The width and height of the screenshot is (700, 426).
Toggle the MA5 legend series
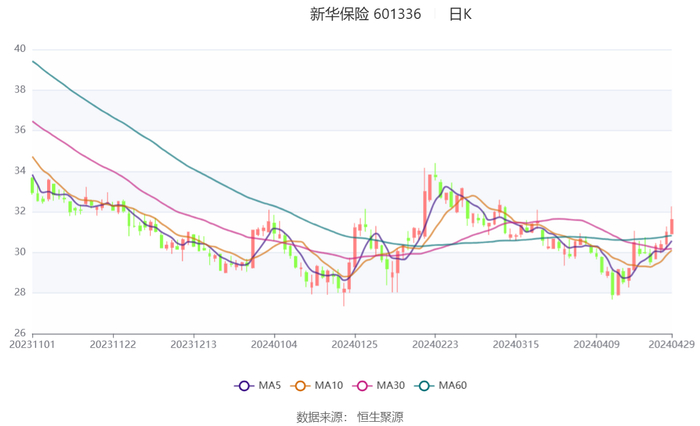pos(258,385)
